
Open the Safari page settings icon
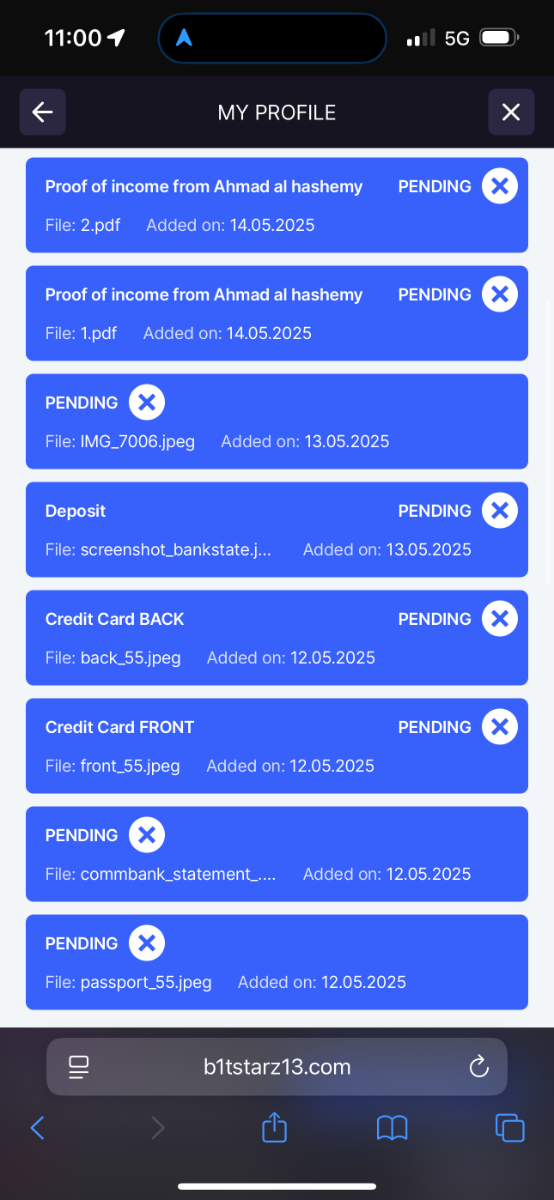pos(79,1067)
